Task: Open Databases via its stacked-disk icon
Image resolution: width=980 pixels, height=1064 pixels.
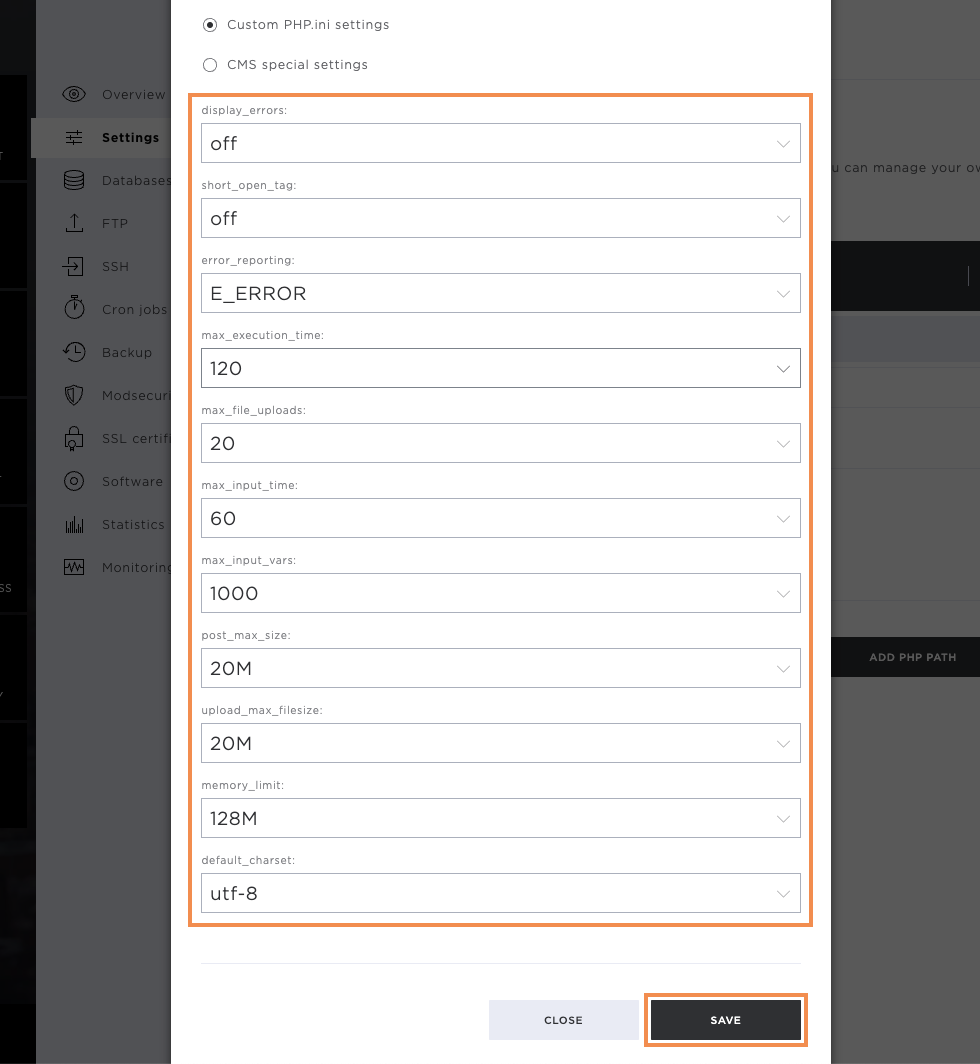Action: [74, 180]
